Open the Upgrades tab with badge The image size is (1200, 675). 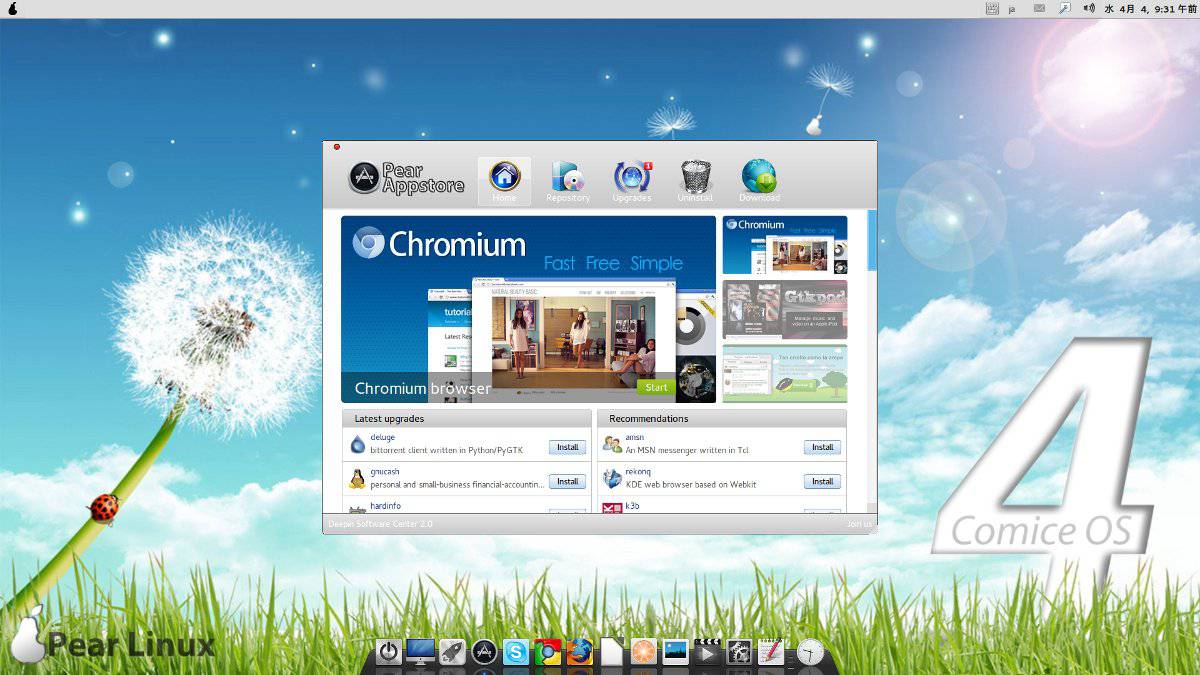coord(632,181)
